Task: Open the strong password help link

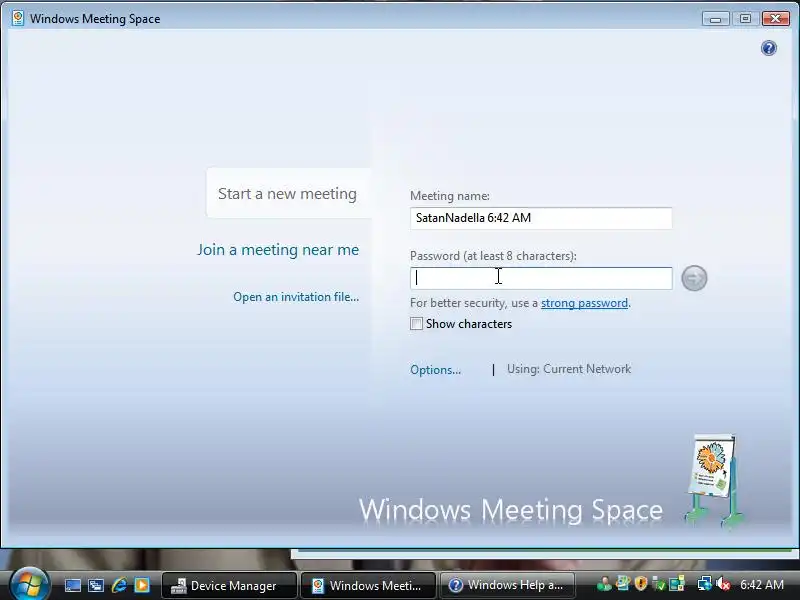Action: (584, 303)
